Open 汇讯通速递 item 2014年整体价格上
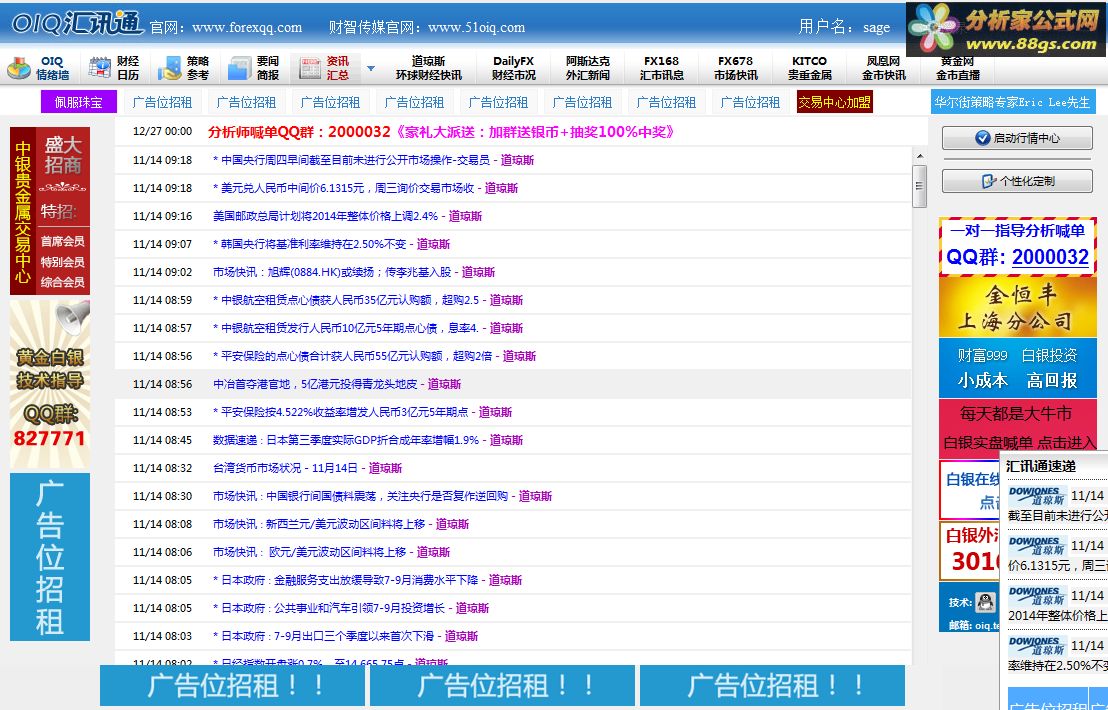The width and height of the screenshot is (1108, 710). point(1057,615)
